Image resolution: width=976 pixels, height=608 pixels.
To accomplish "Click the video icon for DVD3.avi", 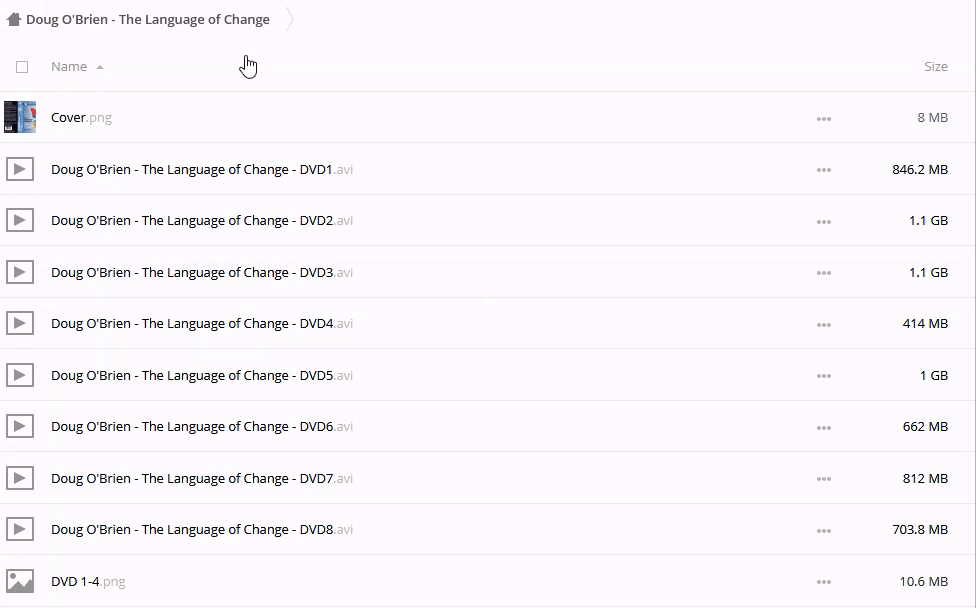I will pyautogui.click(x=20, y=272).
